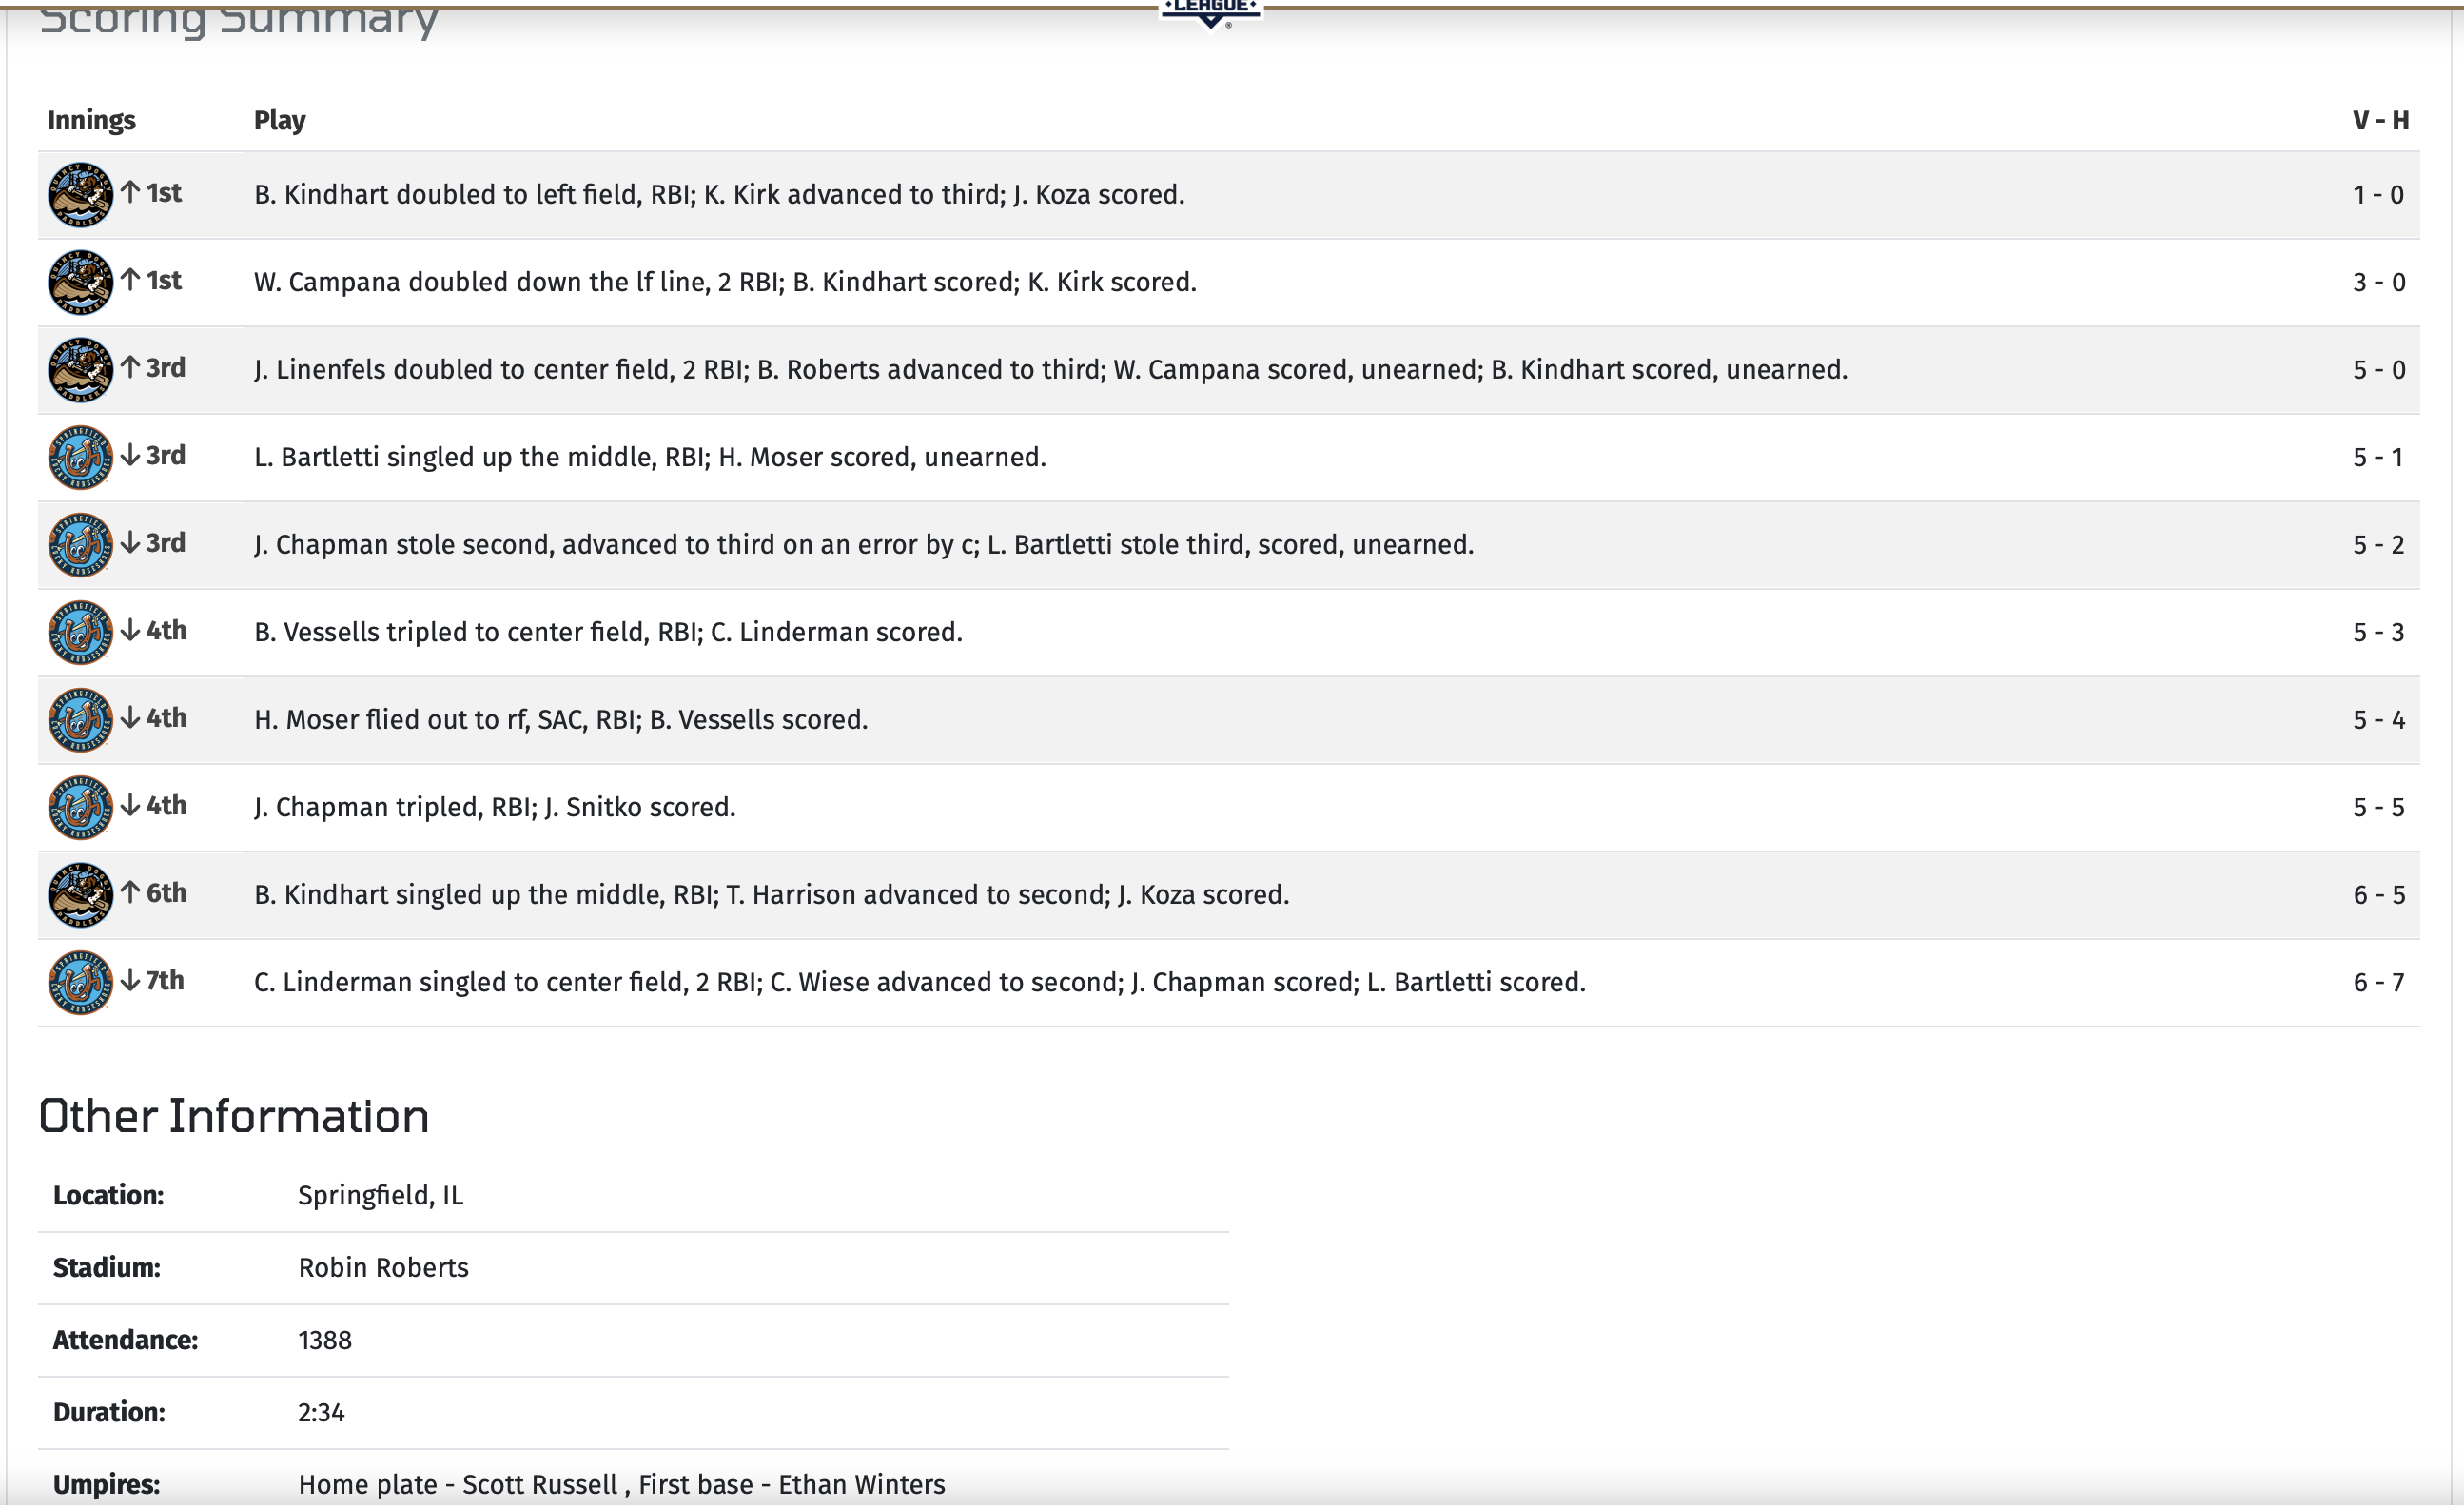Click the Play column header
Screen dimensions: 2464x1507
tap(280, 120)
